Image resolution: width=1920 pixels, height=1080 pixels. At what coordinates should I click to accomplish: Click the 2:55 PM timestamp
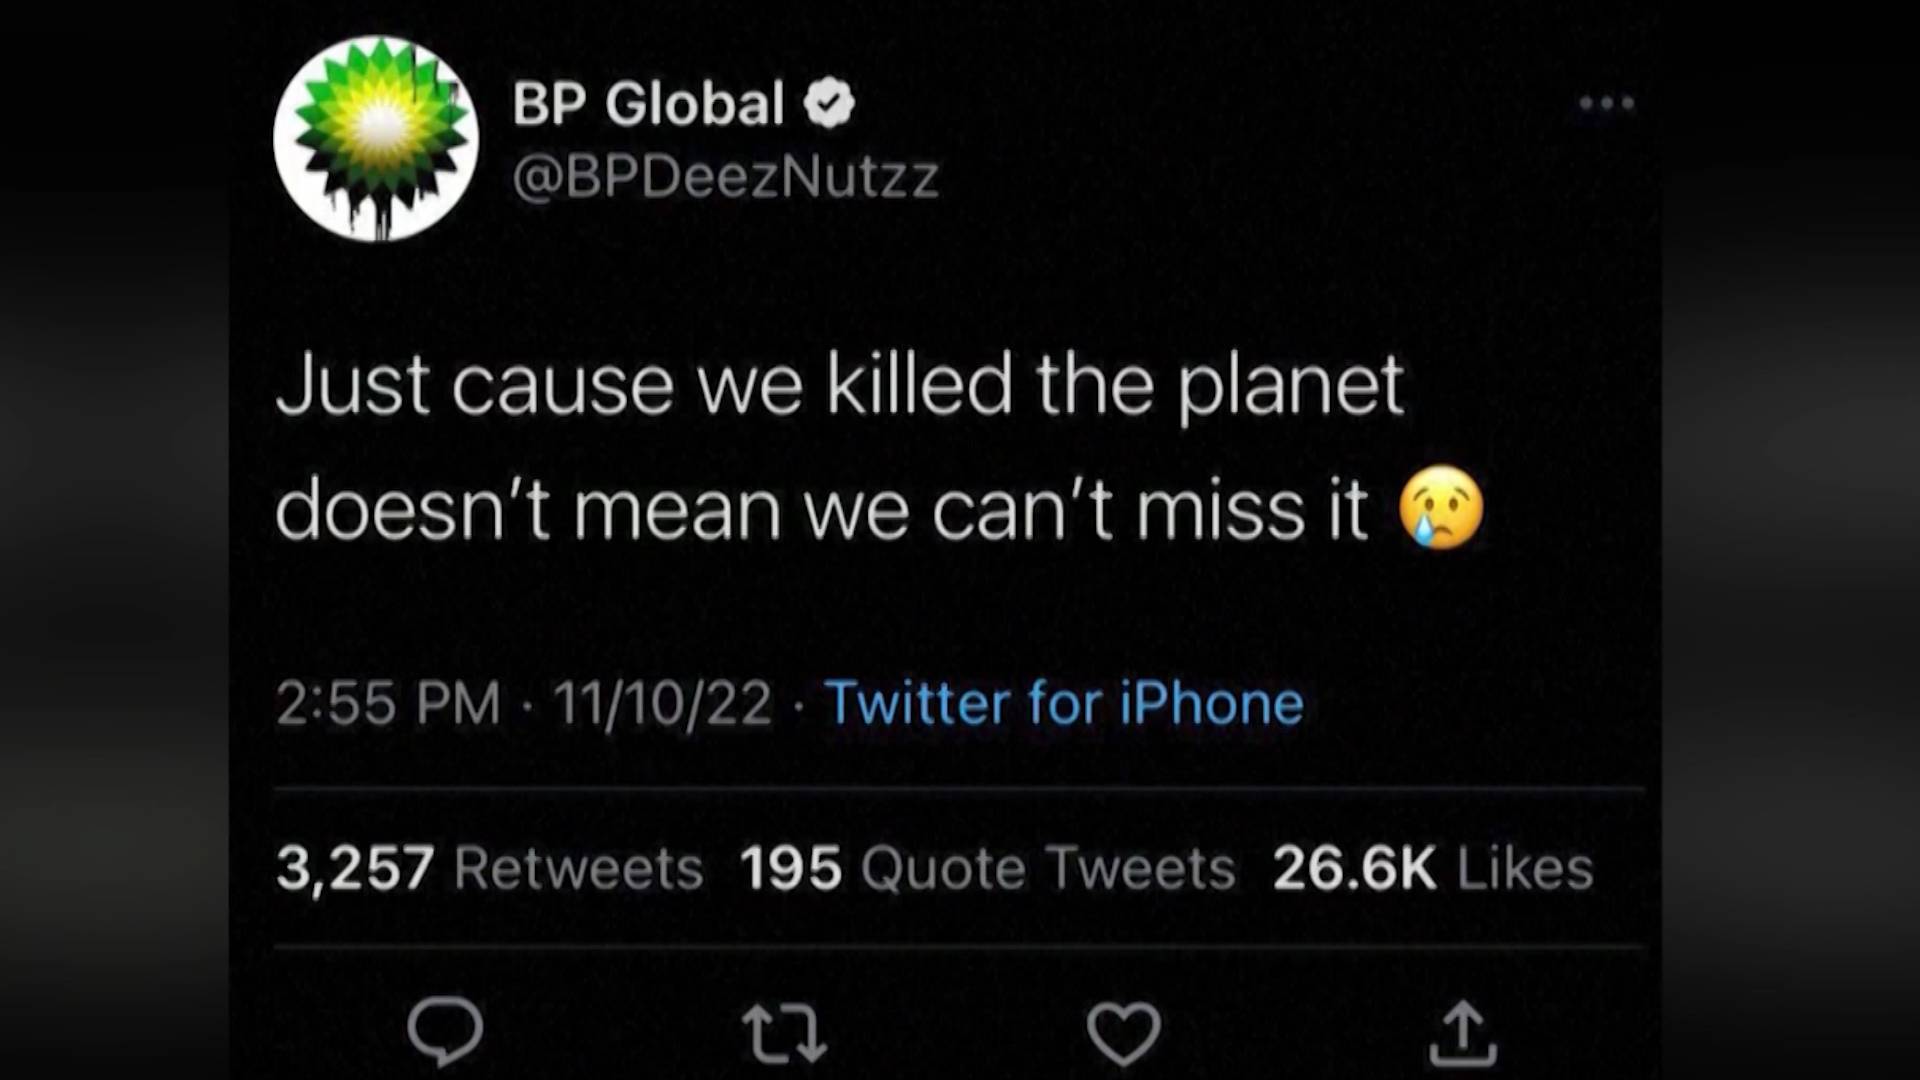pos(387,703)
